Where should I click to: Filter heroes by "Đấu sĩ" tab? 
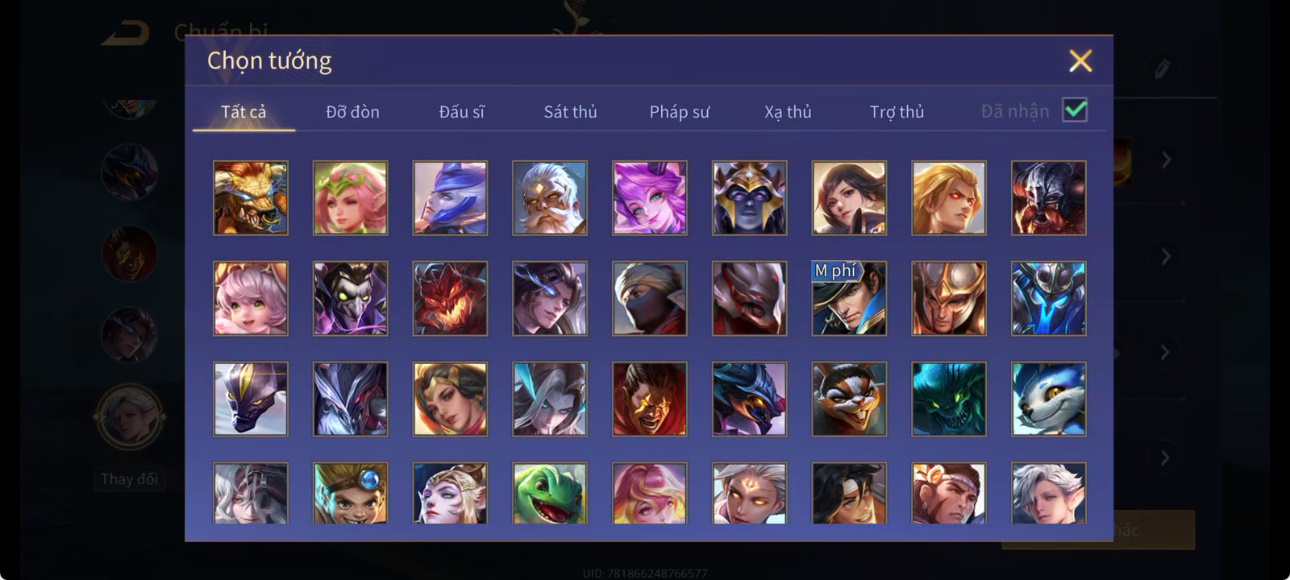click(x=462, y=111)
